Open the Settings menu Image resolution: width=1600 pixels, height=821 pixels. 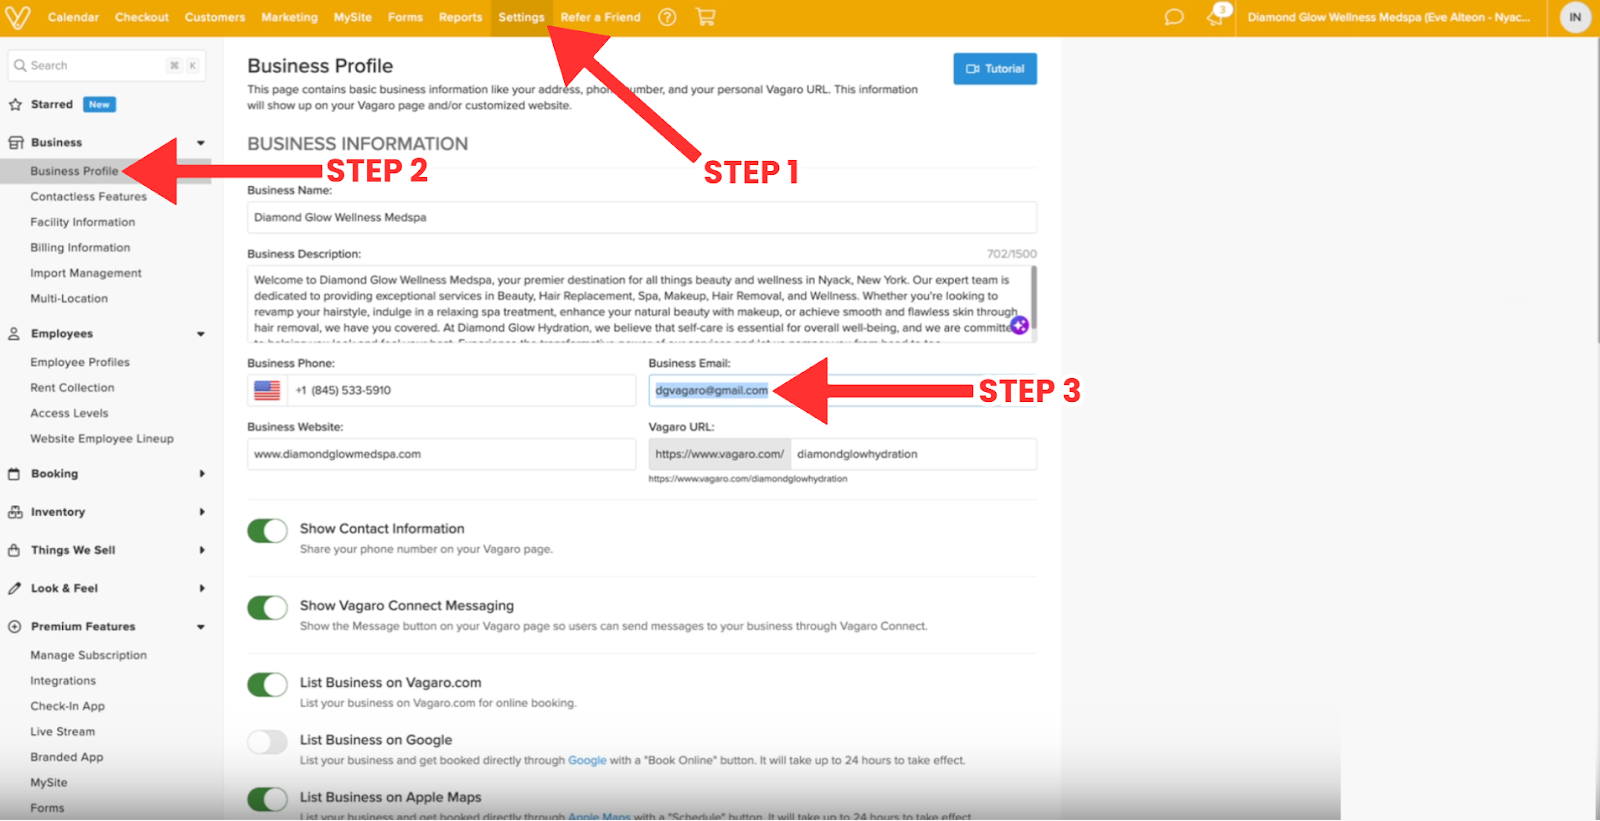[521, 17]
